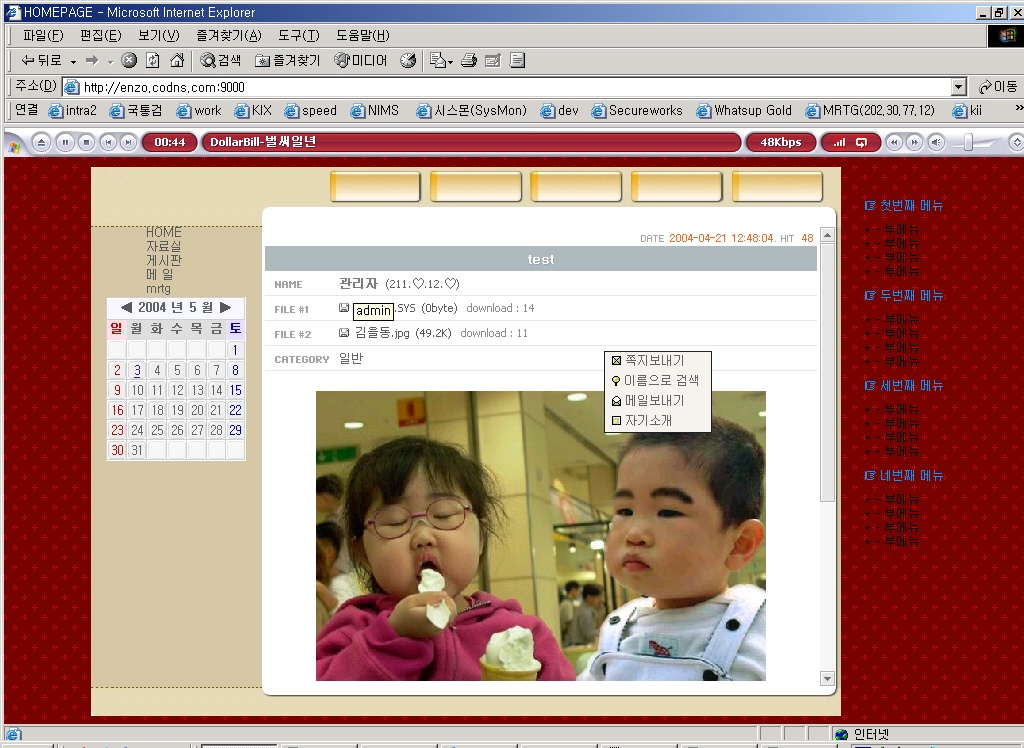The height and width of the screenshot is (748, 1024).
Task: Open the History toolbar icon
Action: [x=408, y=61]
